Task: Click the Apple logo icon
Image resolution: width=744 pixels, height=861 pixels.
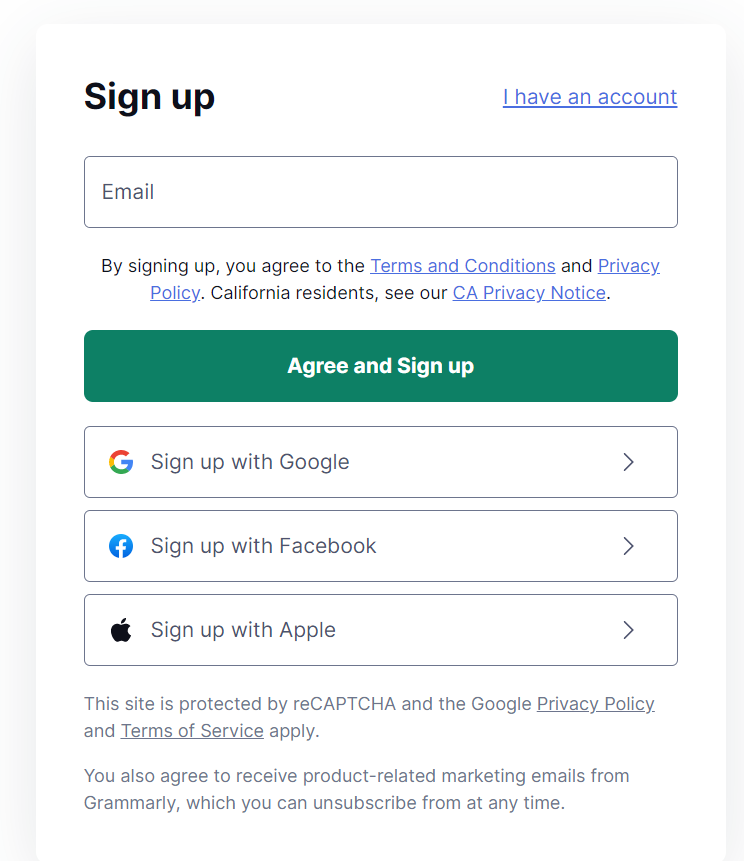Action: tap(121, 630)
